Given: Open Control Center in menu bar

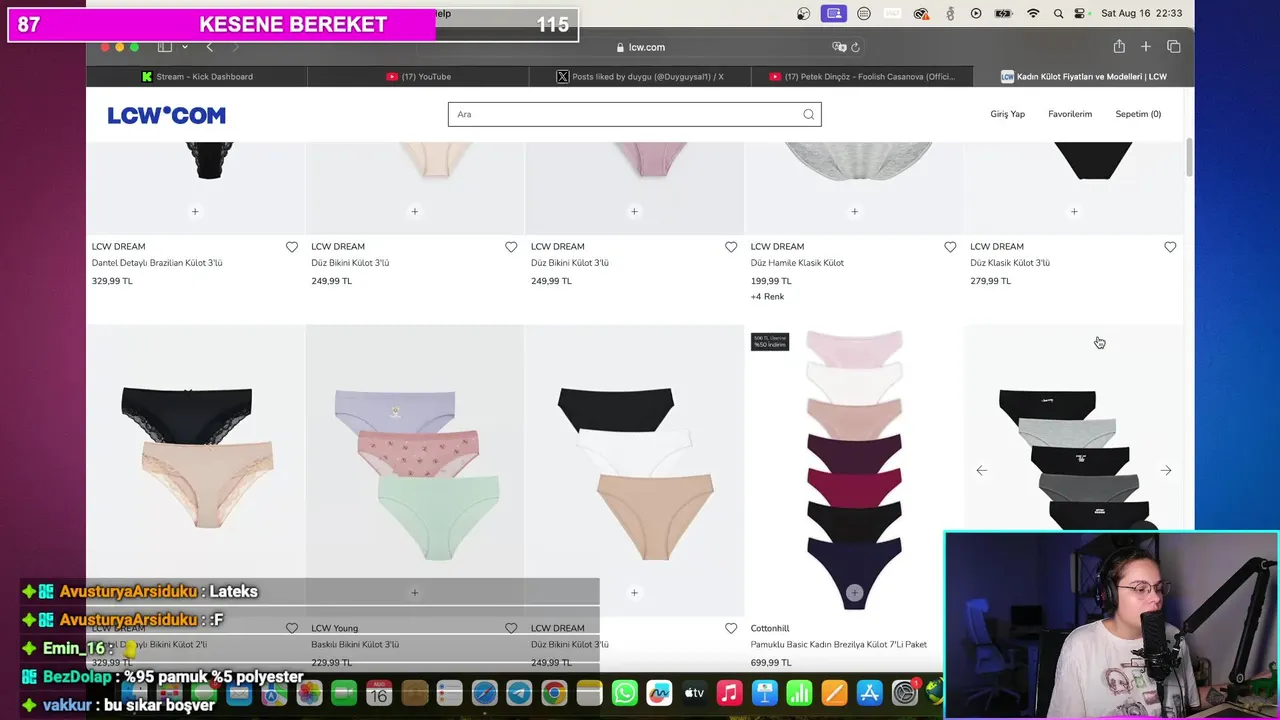Looking at the screenshot, I should [1079, 13].
